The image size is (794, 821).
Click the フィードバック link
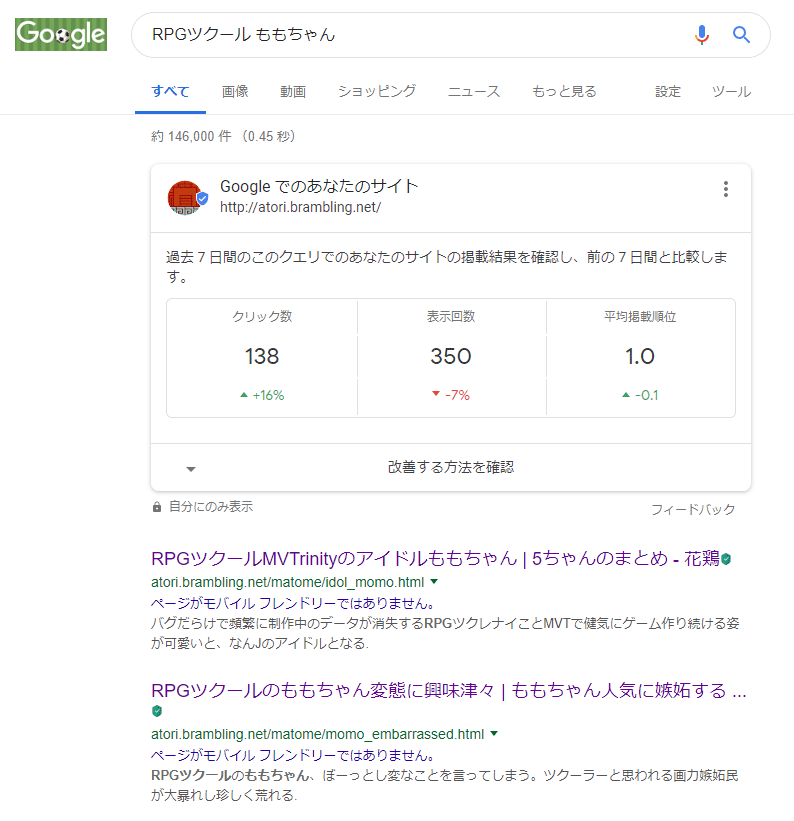pos(693,509)
